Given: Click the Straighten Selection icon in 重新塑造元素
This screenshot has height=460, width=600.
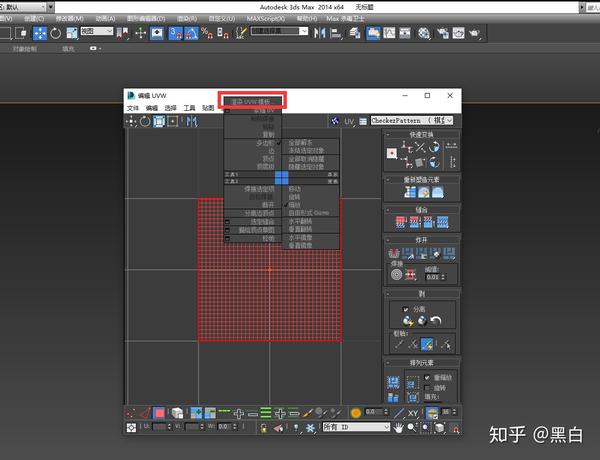Looking at the screenshot, I should click(410, 192).
